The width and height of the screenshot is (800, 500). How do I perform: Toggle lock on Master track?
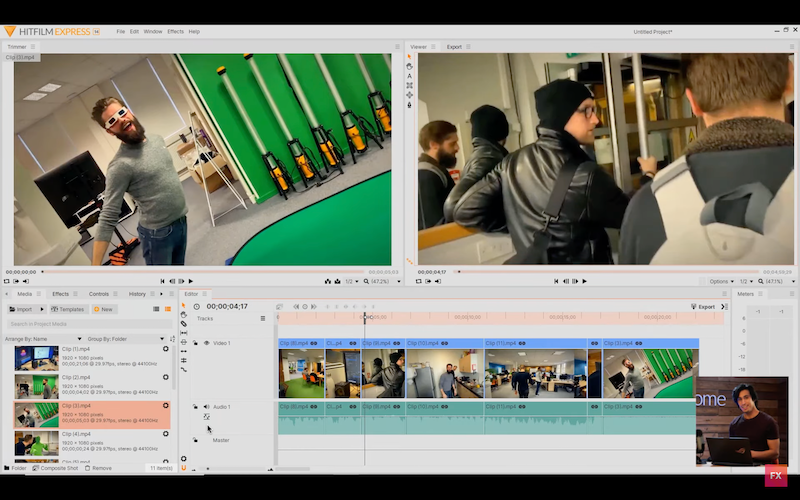tap(195, 440)
